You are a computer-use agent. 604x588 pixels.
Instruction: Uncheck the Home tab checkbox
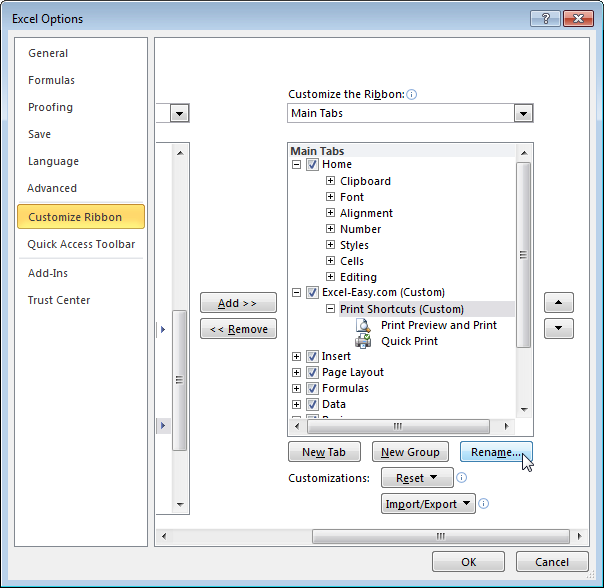pyautogui.click(x=312, y=165)
